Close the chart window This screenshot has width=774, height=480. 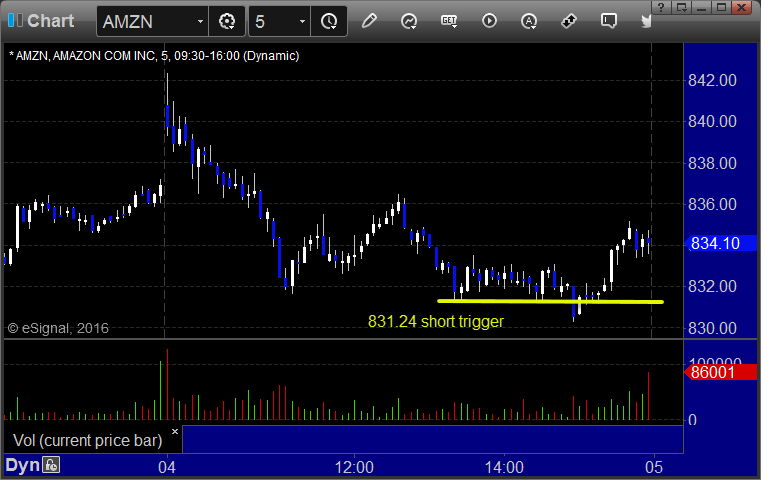(x=741, y=7)
